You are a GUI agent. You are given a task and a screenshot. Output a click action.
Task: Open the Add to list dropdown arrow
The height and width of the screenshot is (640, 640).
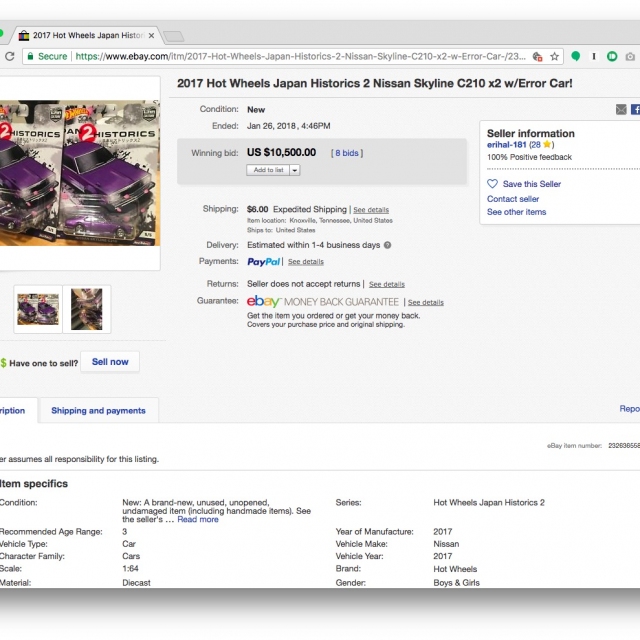pos(295,170)
